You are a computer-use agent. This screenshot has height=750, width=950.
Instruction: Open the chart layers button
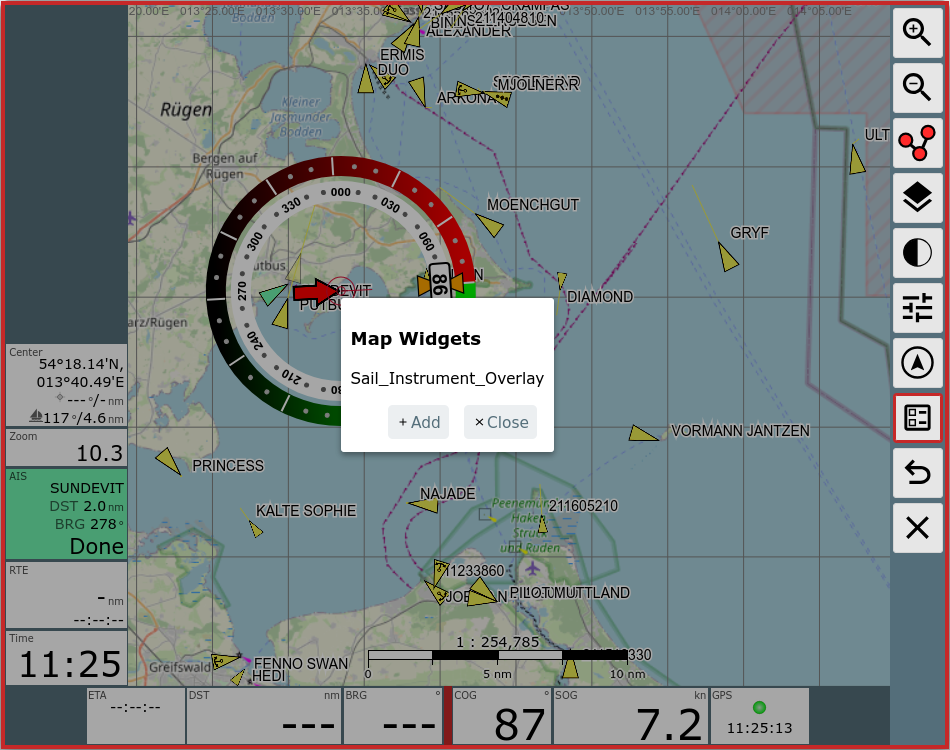click(917, 198)
